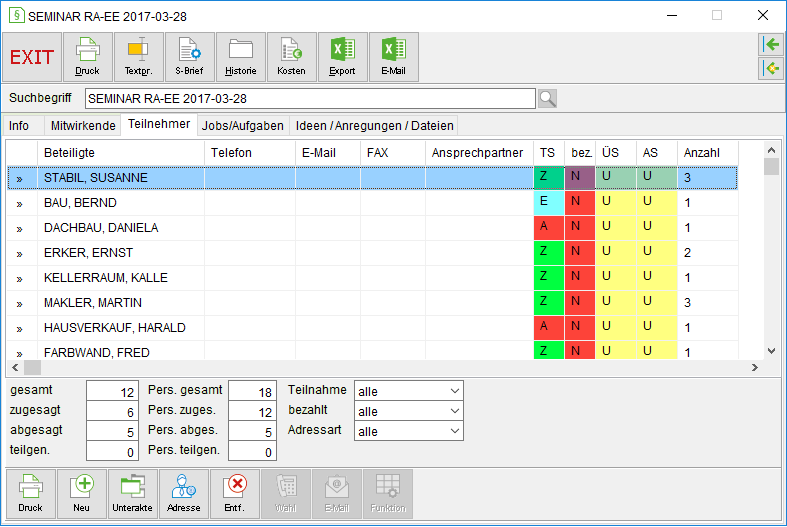787x527 pixels.
Task: Click the vertical scrollbar down arrow
Action: point(771,351)
